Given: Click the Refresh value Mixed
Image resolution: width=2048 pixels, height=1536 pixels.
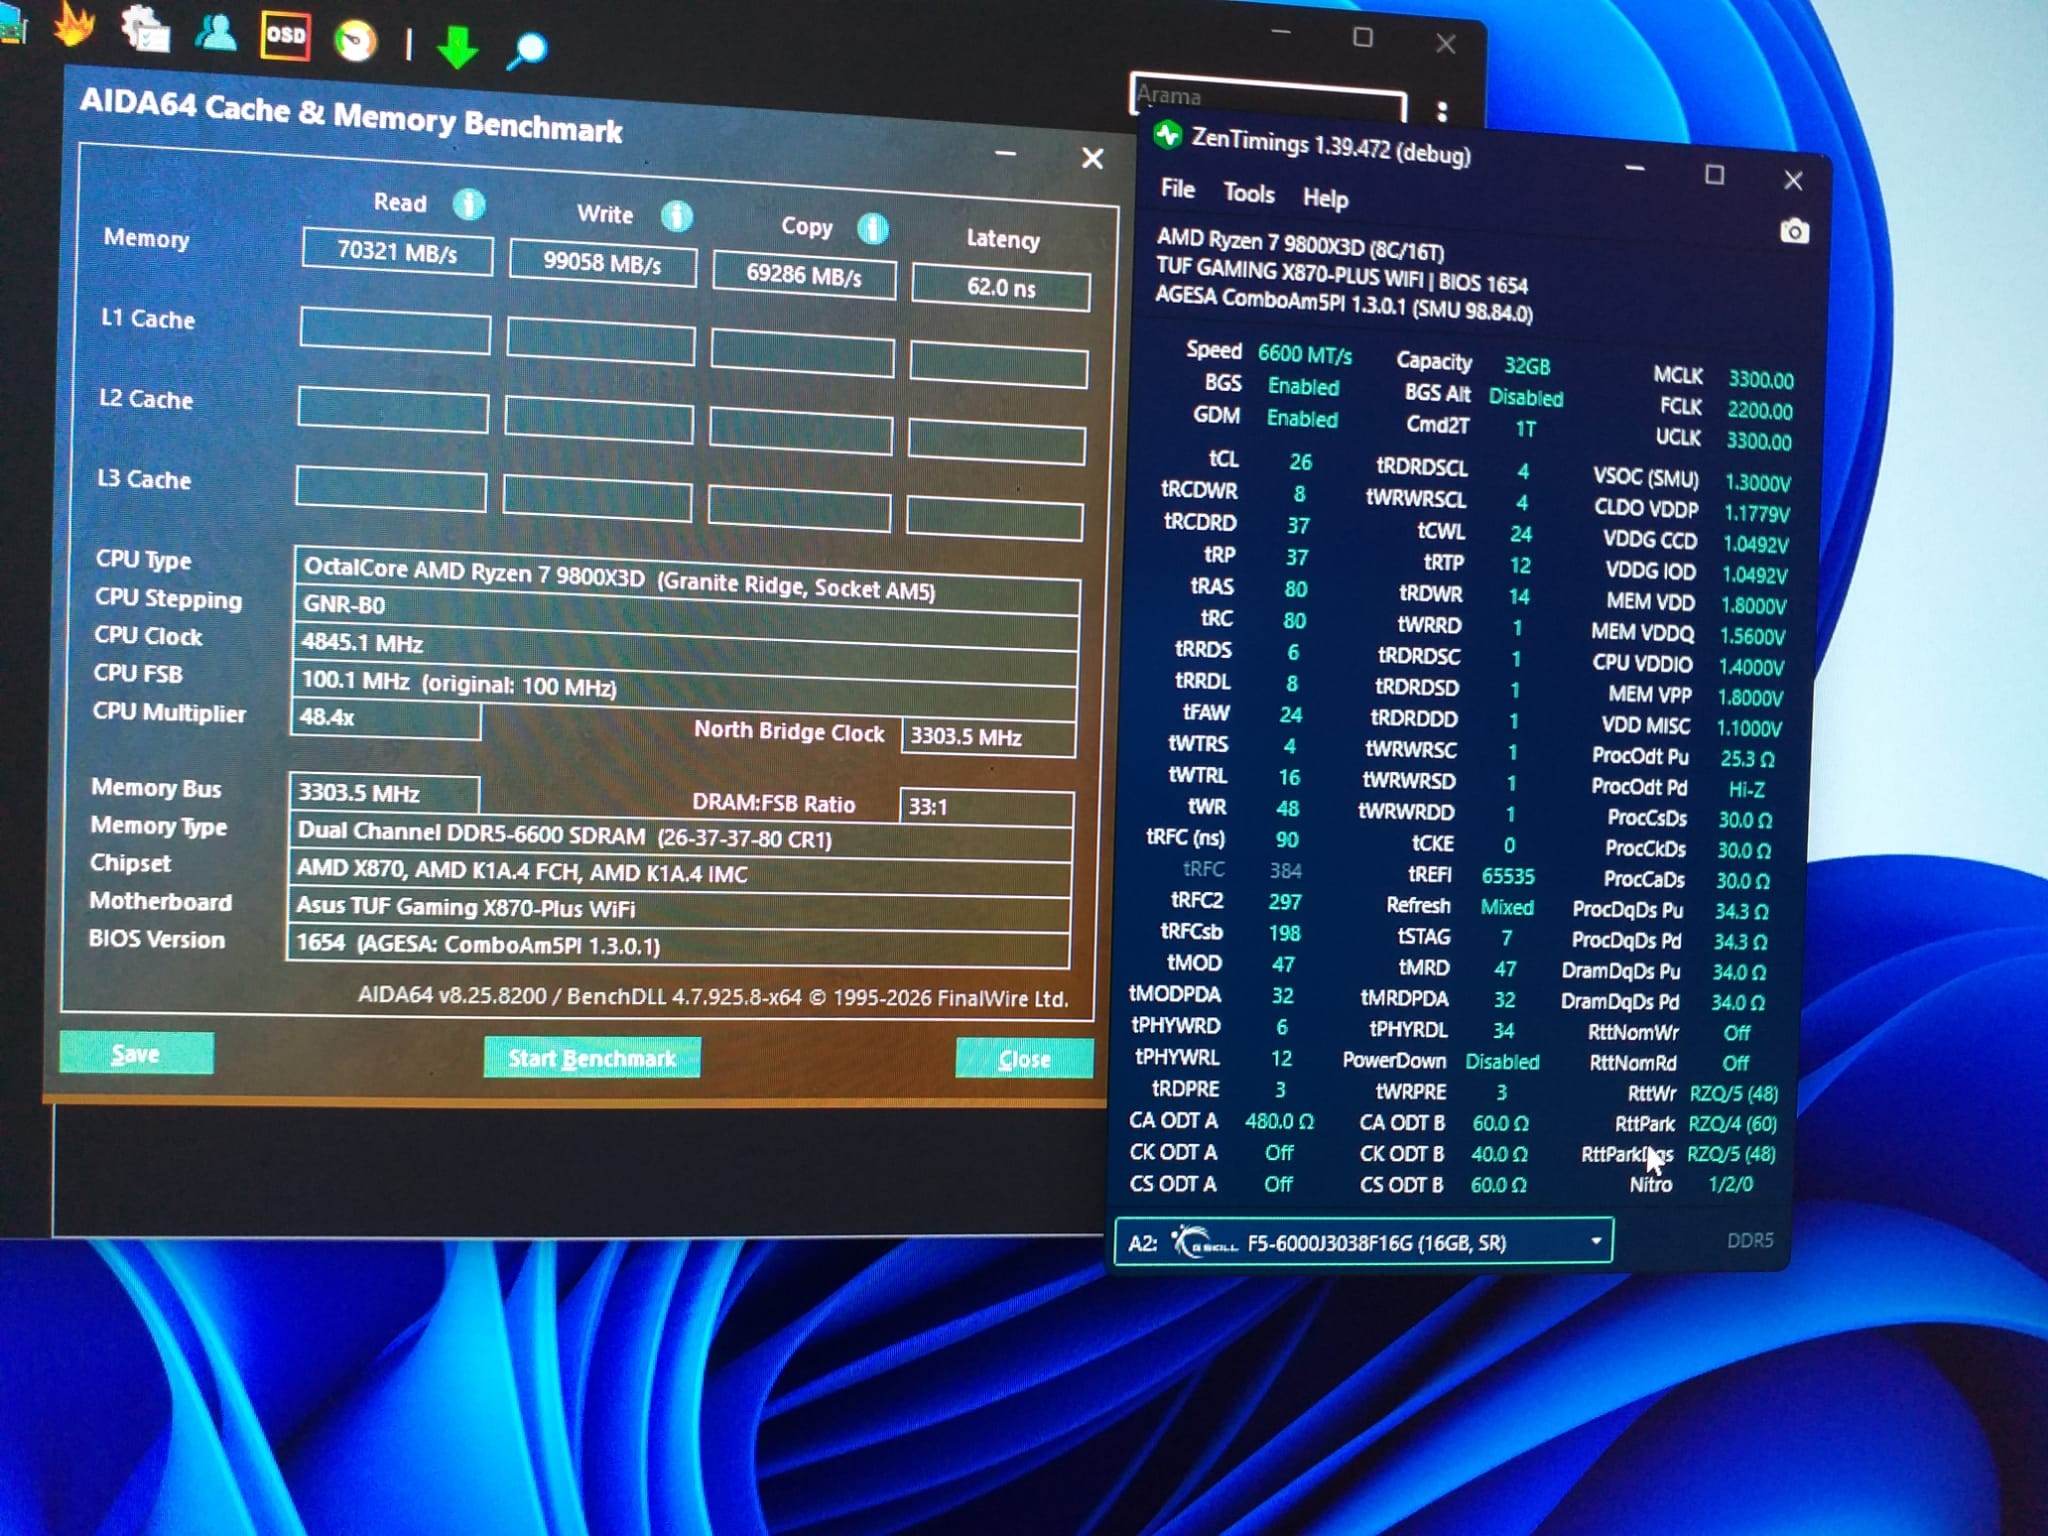Looking at the screenshot, I should click(x=1507, y=908).
